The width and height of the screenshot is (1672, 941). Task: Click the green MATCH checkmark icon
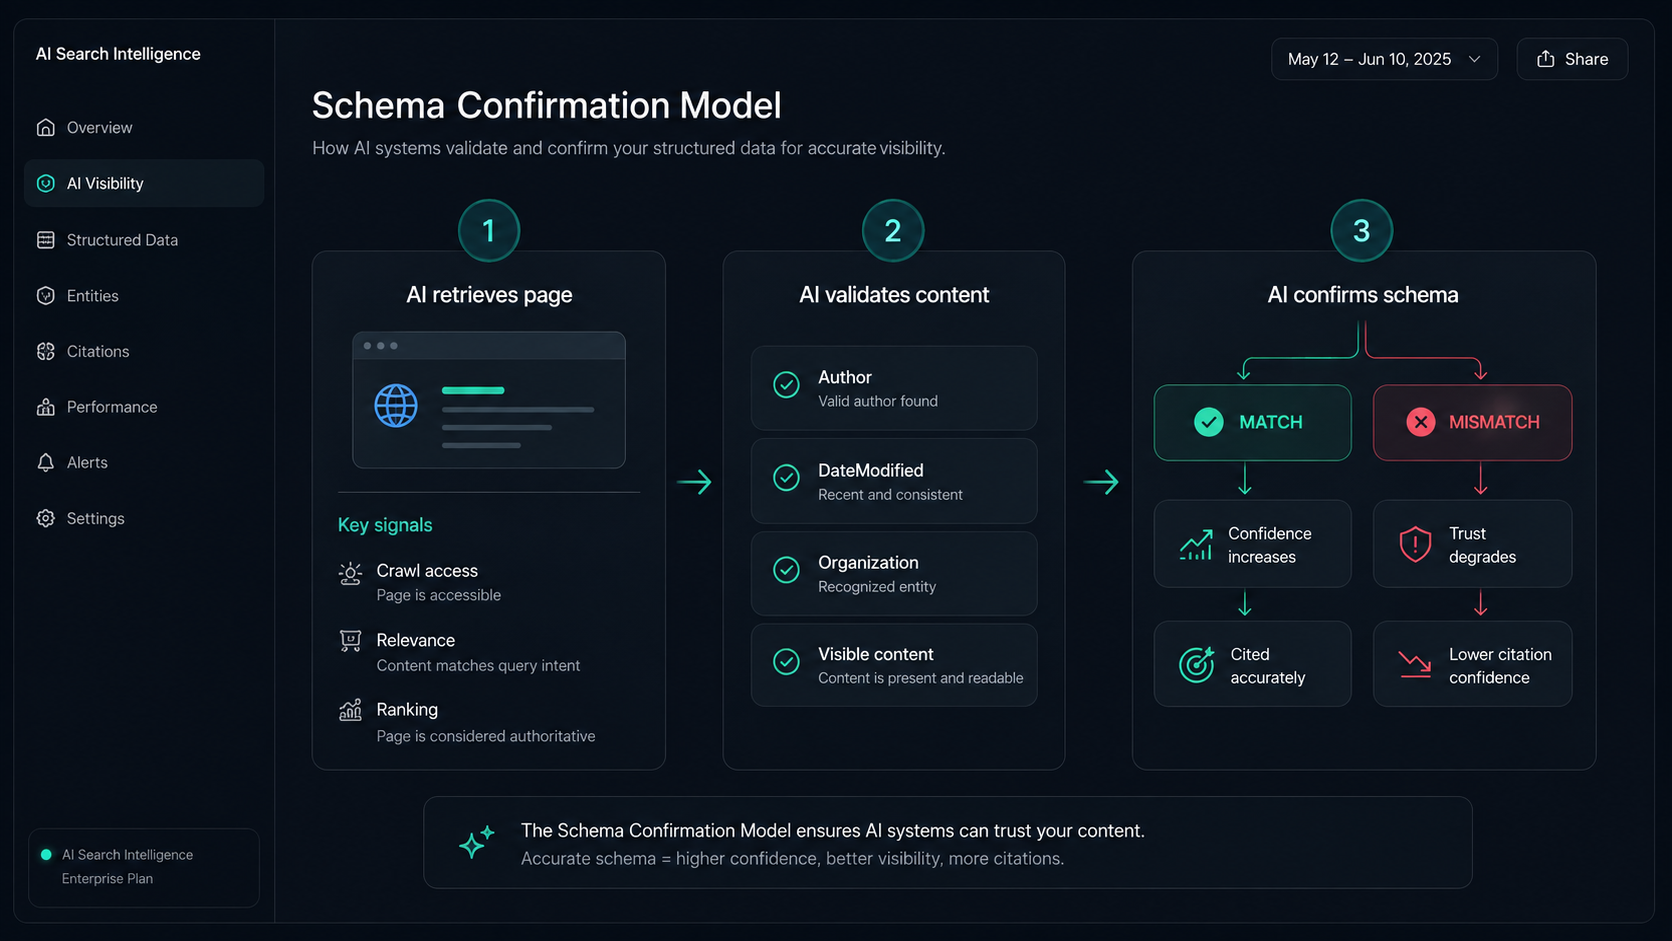click(1209, 422)
